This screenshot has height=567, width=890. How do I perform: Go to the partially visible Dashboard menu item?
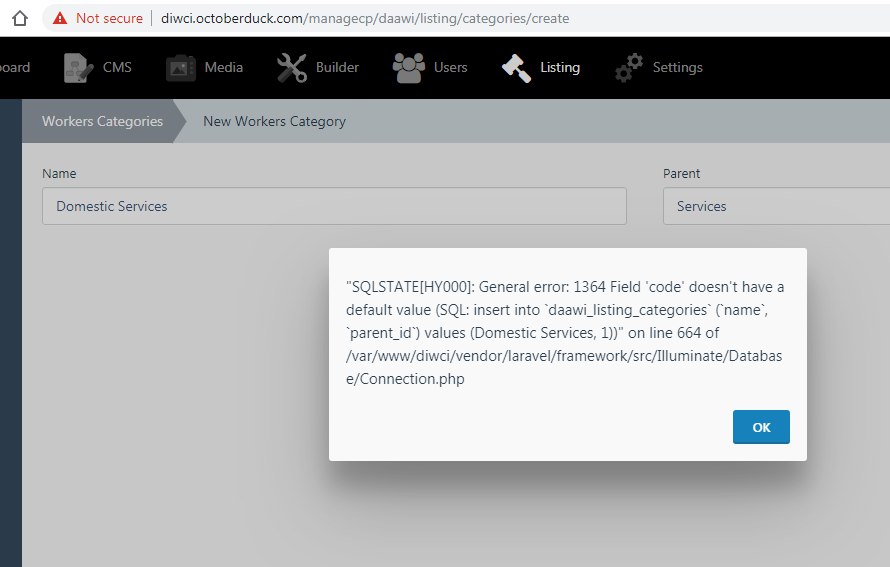(x=15, y=68)
